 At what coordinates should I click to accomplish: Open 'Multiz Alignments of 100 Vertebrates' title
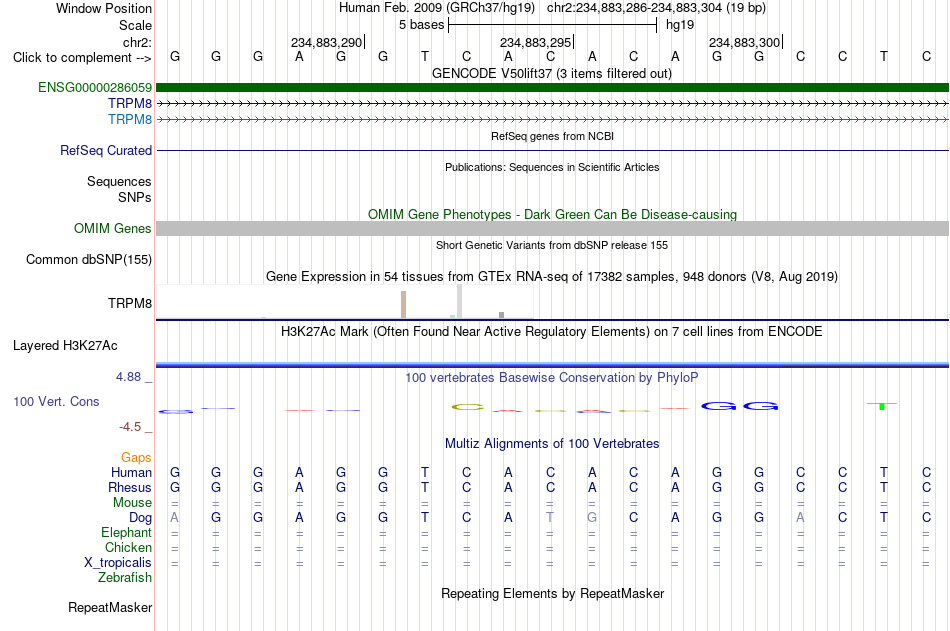552,444
